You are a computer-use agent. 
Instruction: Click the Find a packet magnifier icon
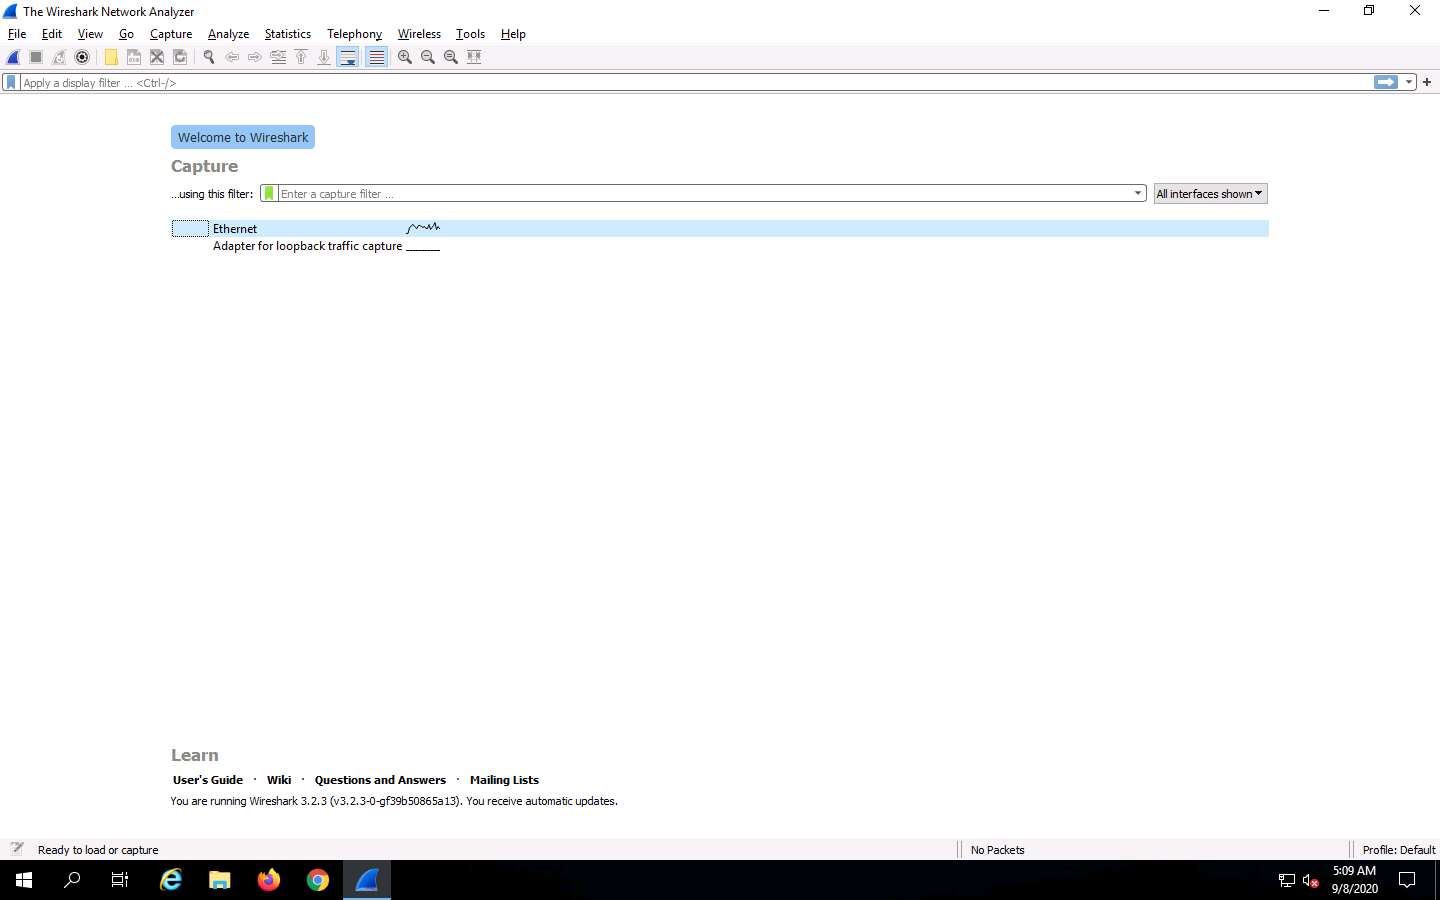(x=209, y=57)
